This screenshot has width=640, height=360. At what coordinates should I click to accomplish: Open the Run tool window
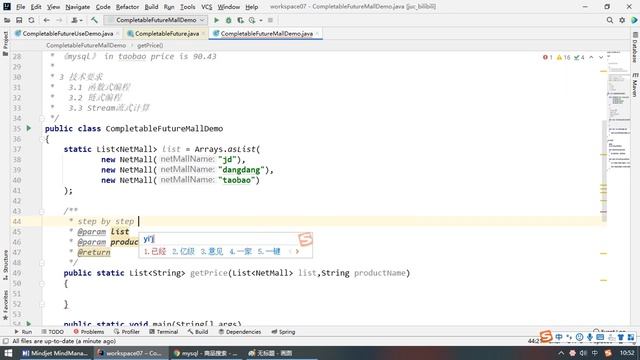23,332
